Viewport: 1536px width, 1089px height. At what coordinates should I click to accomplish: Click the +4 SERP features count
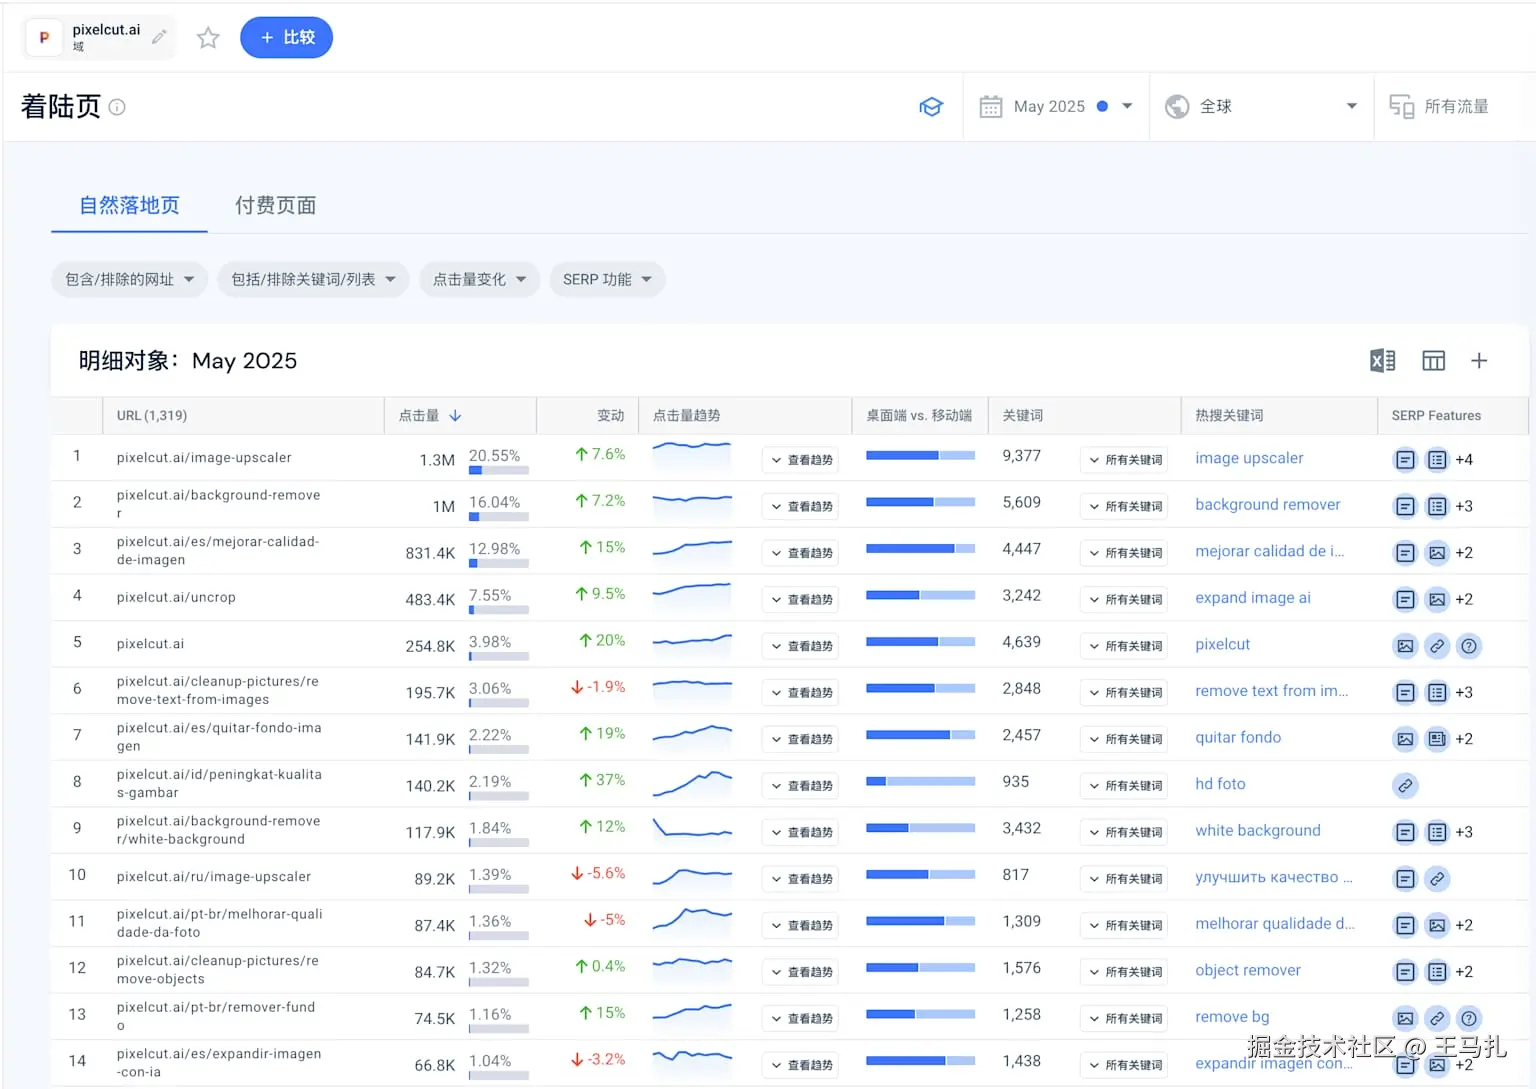(x=1464, y=460)
